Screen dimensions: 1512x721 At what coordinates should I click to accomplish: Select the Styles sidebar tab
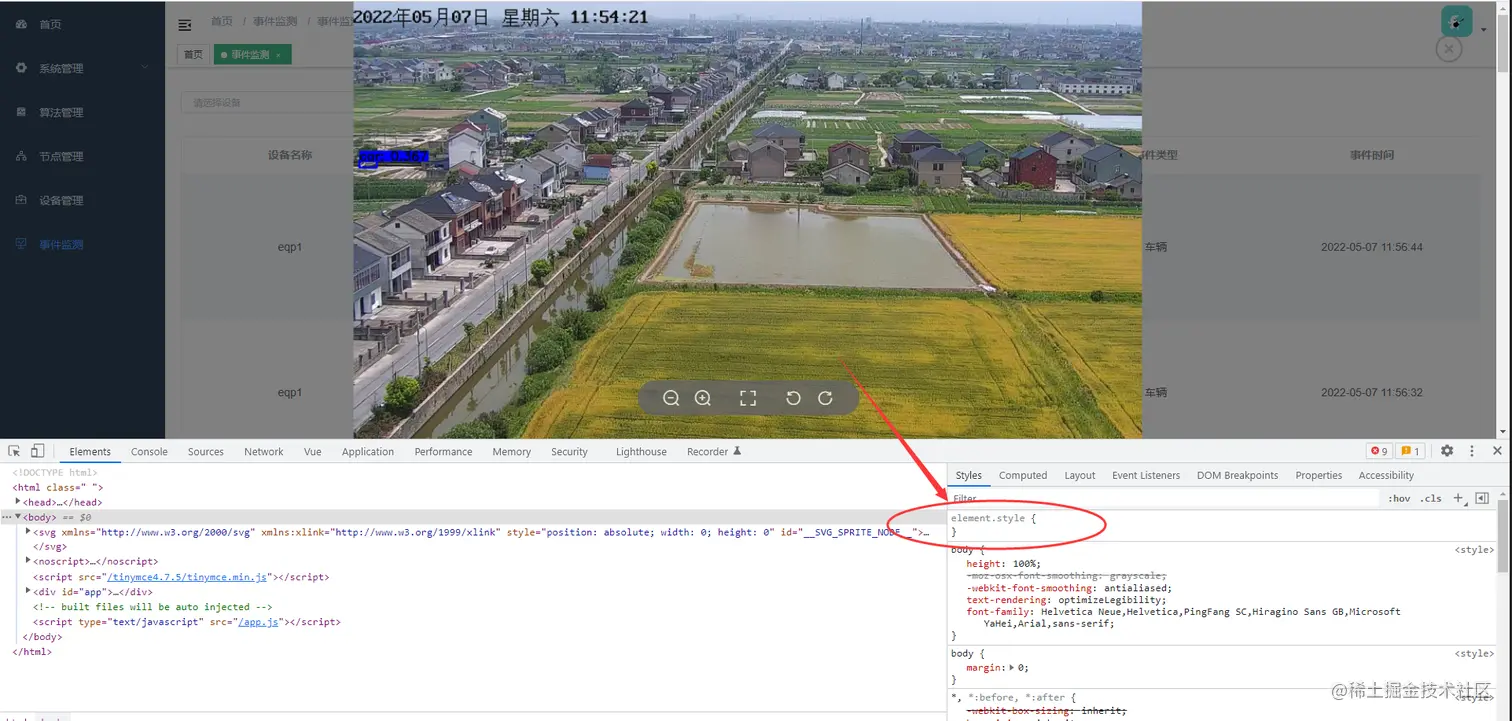pos(968,475)
